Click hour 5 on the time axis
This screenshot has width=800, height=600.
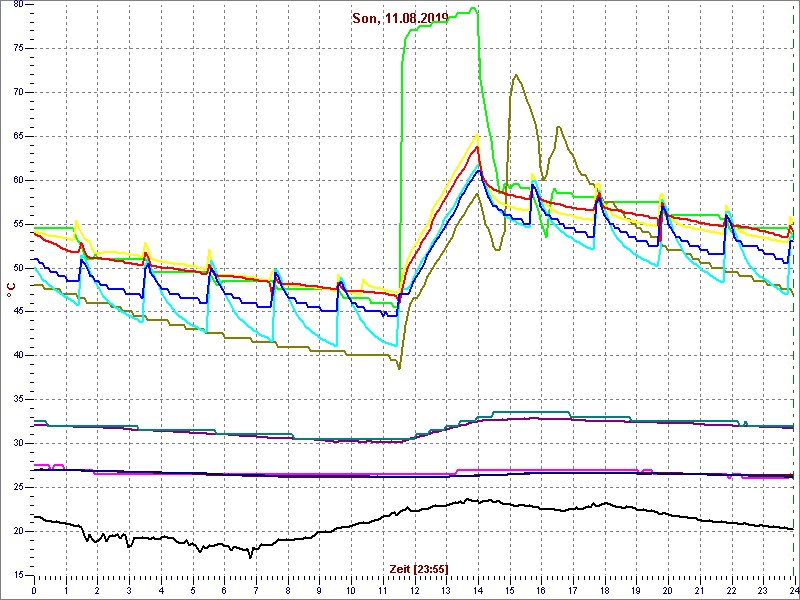point(192,591)
